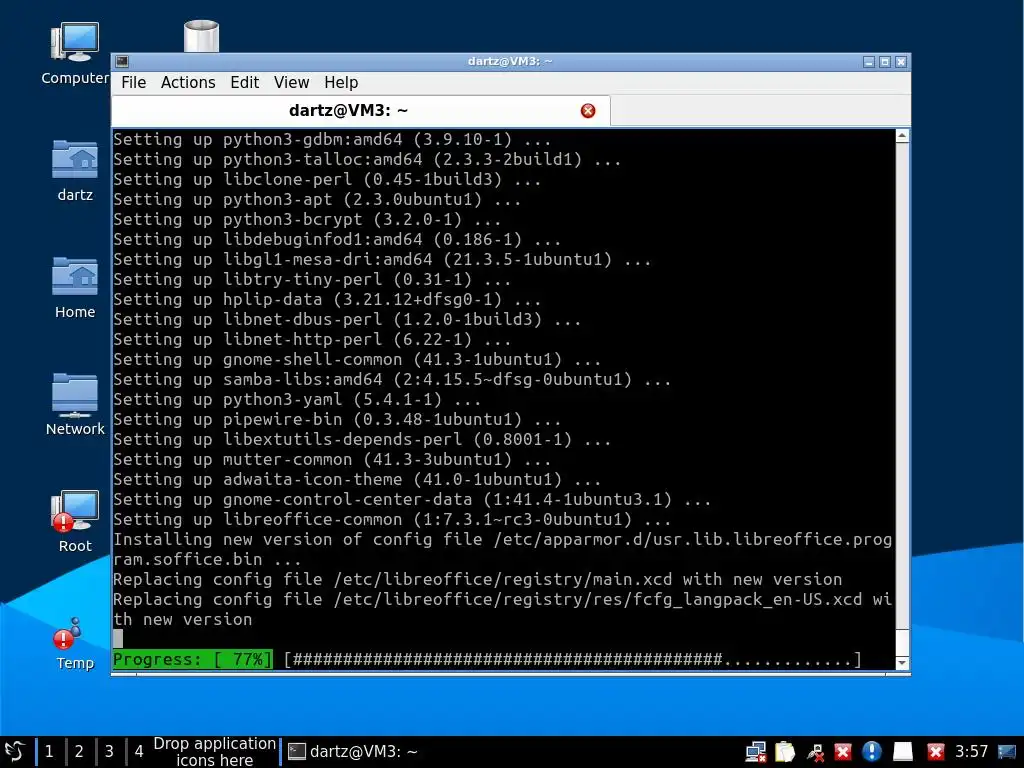Click the line 'Setting up adwaita-icon-theme'
Image resolution: width=1024 pixels, height=768 pixels.
(x=357, y=479)
